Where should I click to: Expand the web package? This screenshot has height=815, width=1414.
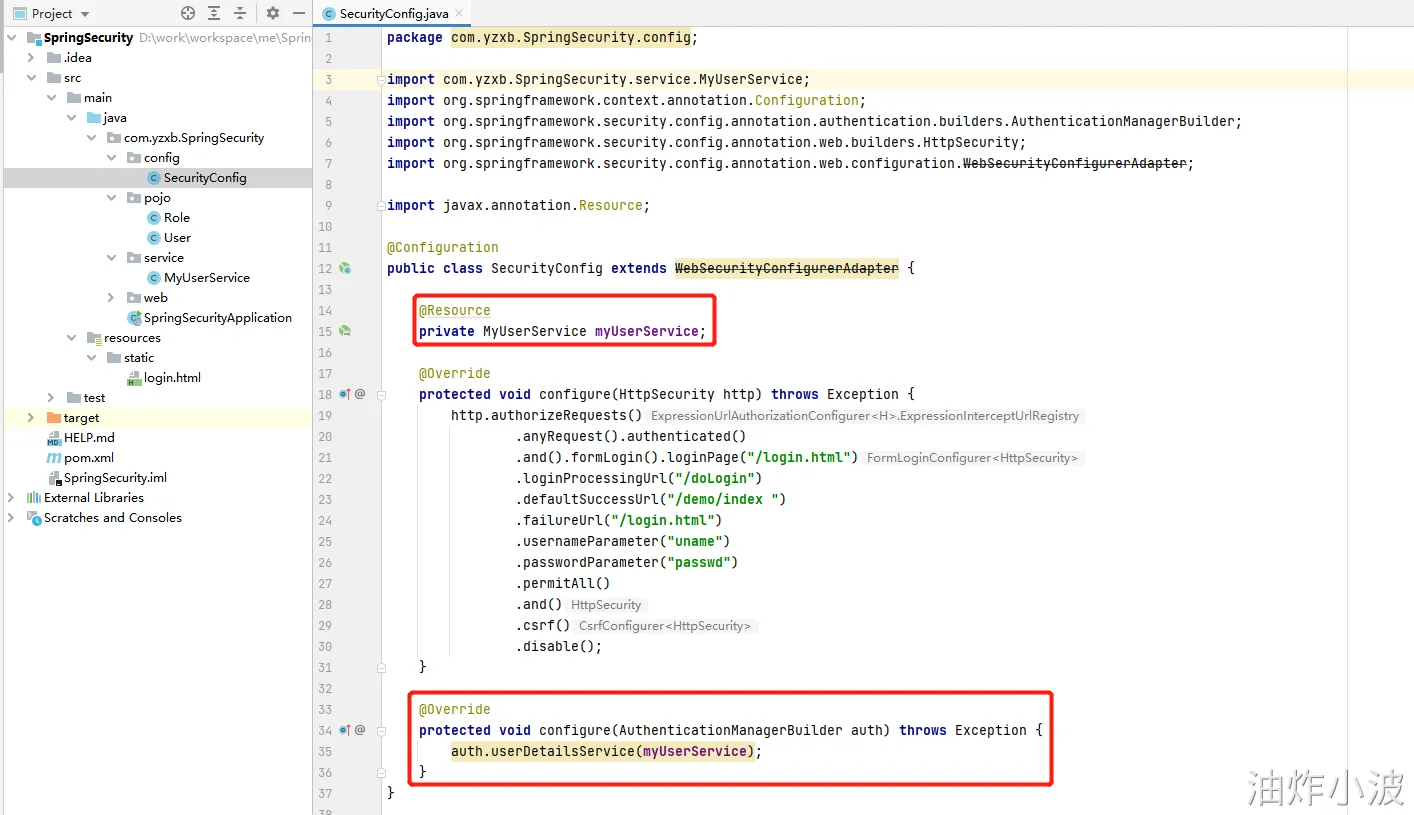112,298
